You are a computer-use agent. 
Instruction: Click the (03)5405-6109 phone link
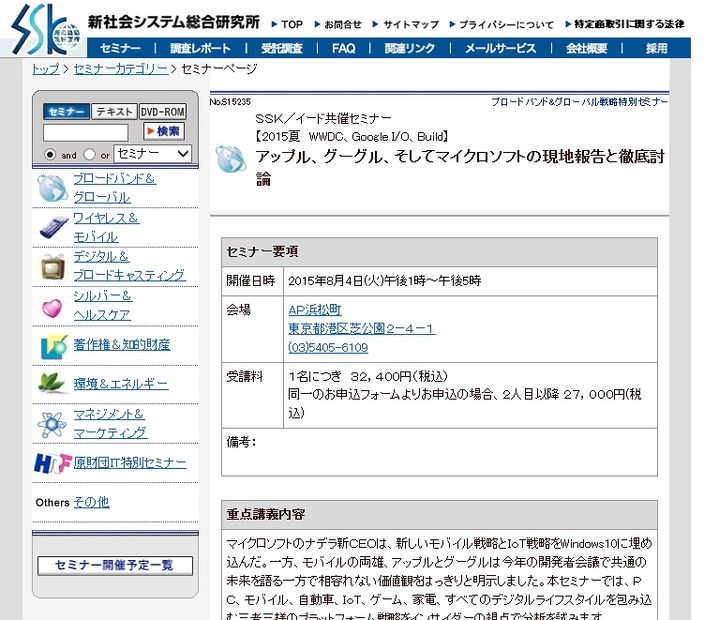tap(328, 347)
